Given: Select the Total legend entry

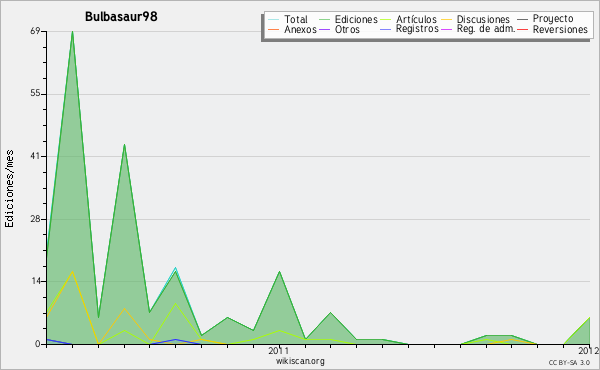Looking at the screenshot, I should tap(295, 19).
